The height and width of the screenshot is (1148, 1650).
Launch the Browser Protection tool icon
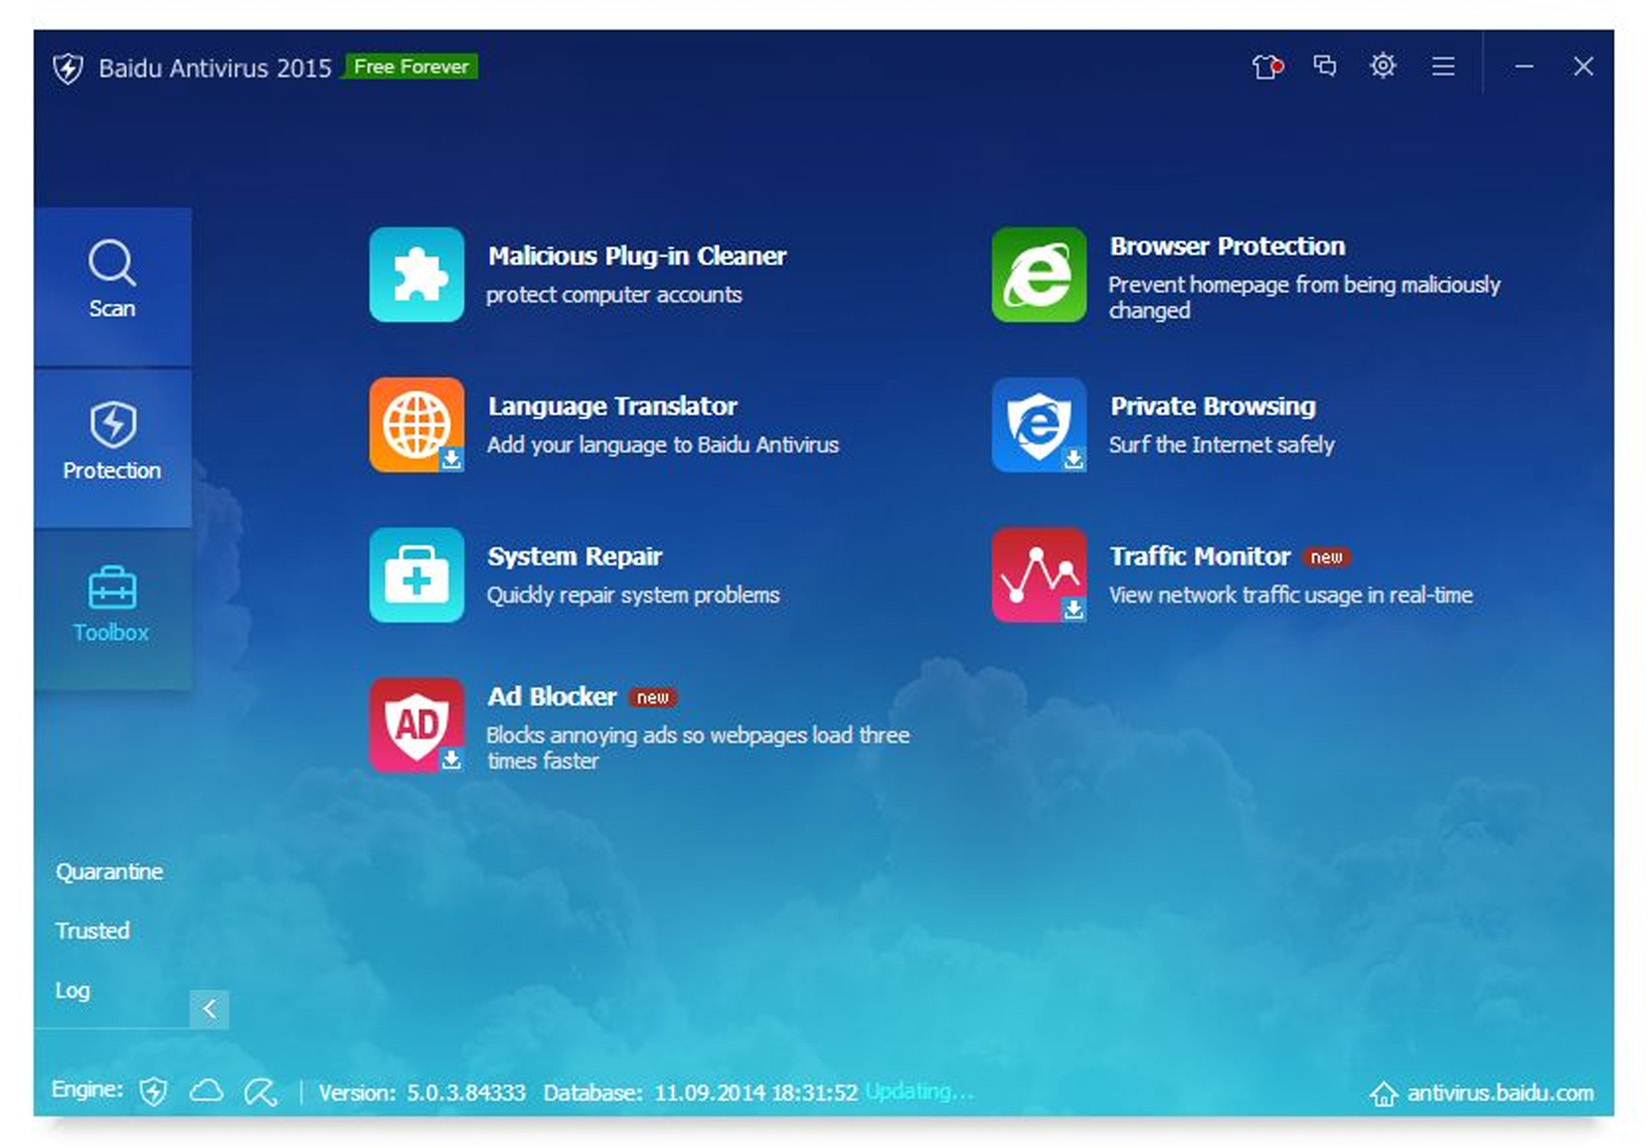[1038, 275]
